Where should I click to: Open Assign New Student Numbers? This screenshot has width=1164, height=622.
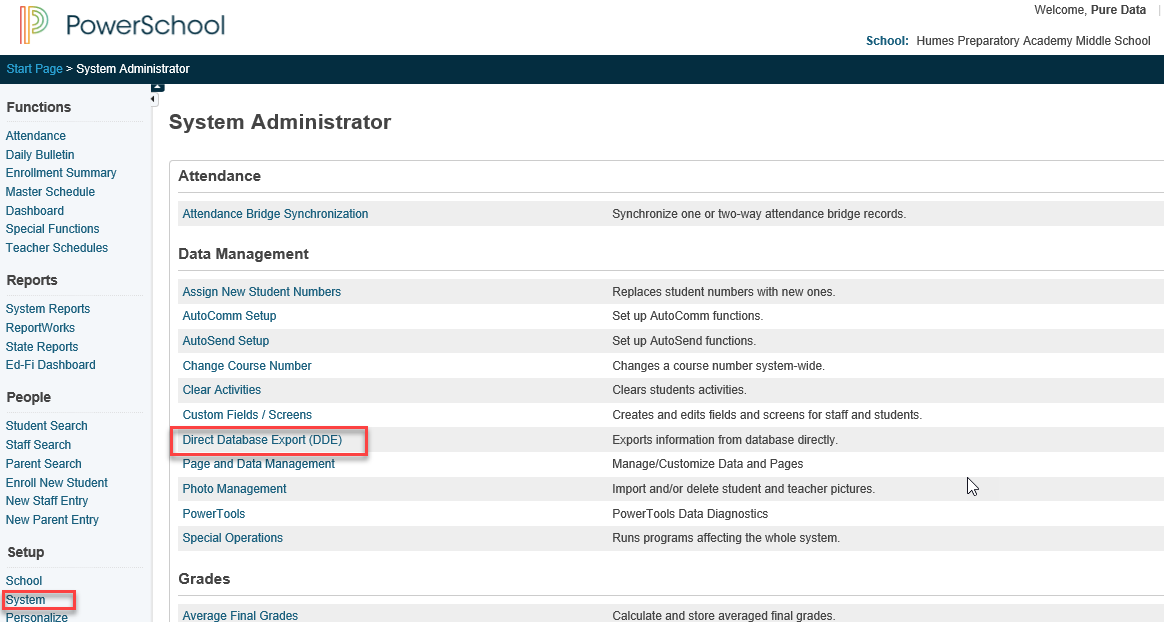(261, 291)
